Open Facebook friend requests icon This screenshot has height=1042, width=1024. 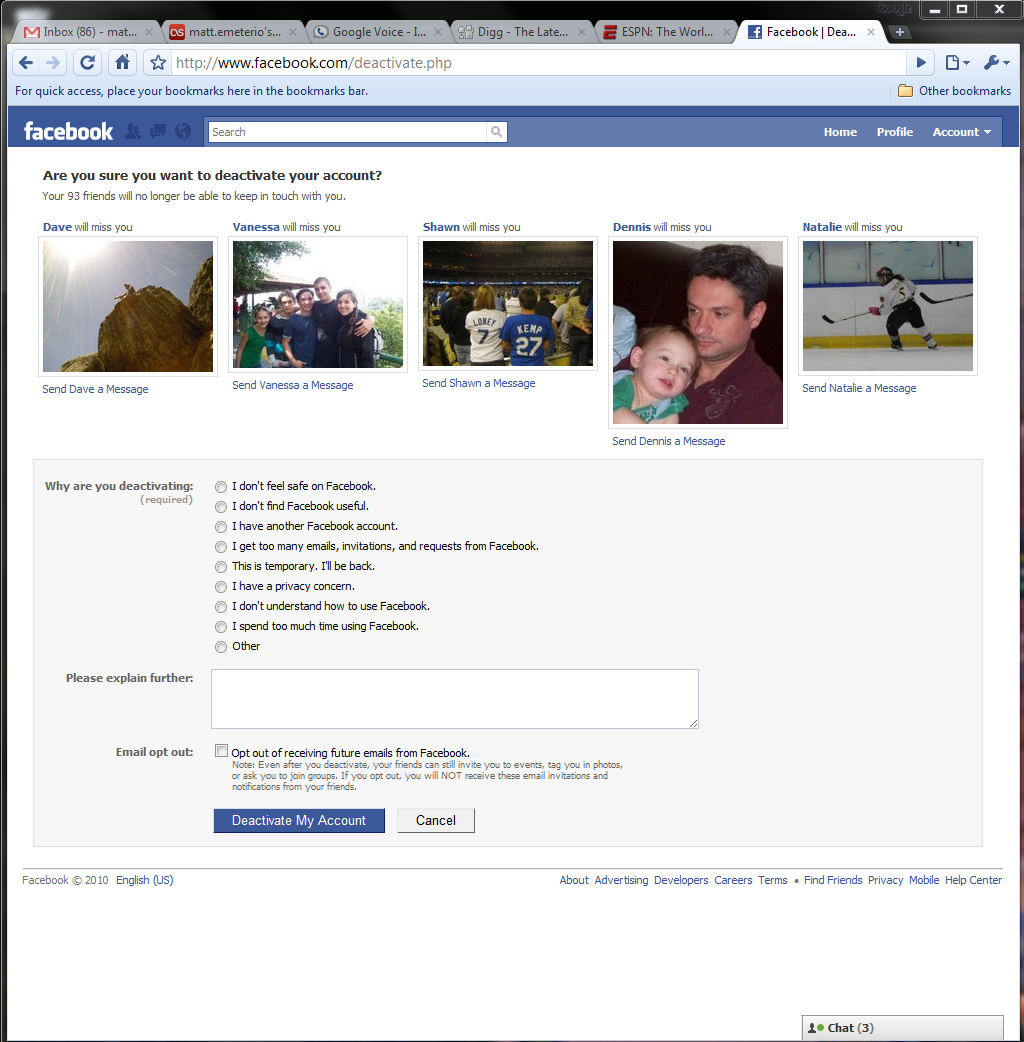point(133,132)
